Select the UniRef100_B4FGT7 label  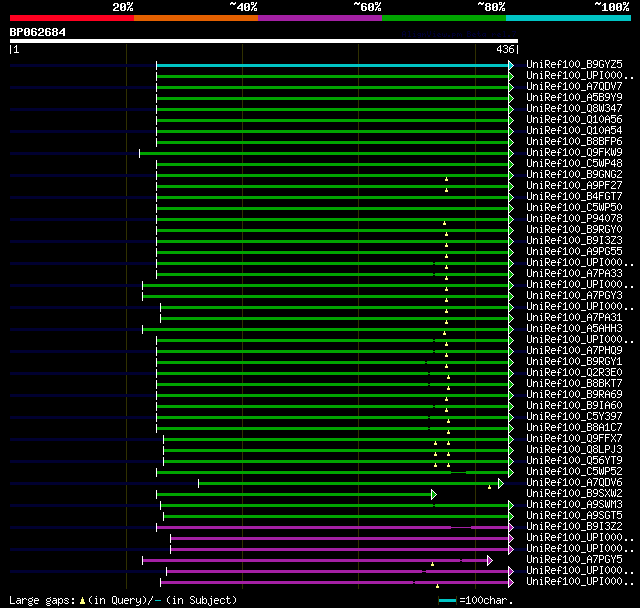pyautogui.click(x=574, y=197)
